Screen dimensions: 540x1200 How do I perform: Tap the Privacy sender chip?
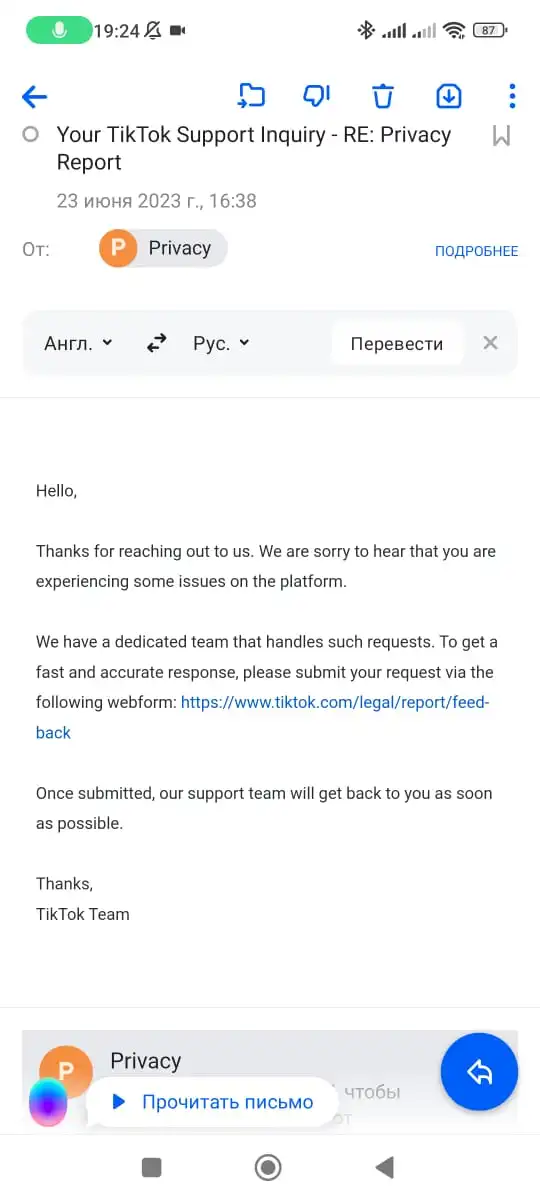point(163,249)
